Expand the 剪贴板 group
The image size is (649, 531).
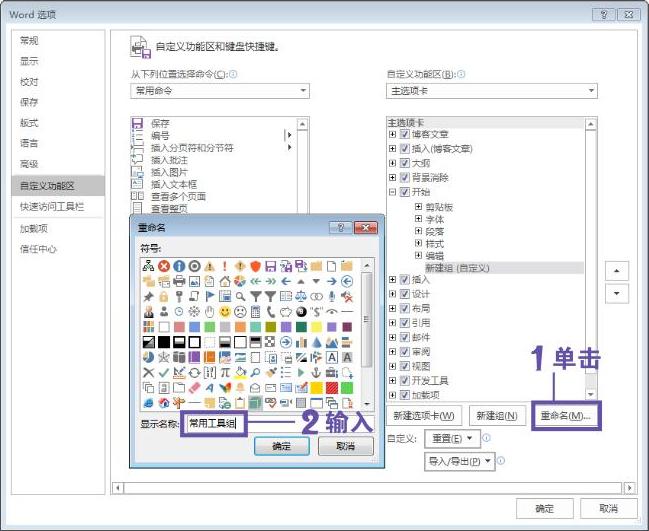coord(418,207)
